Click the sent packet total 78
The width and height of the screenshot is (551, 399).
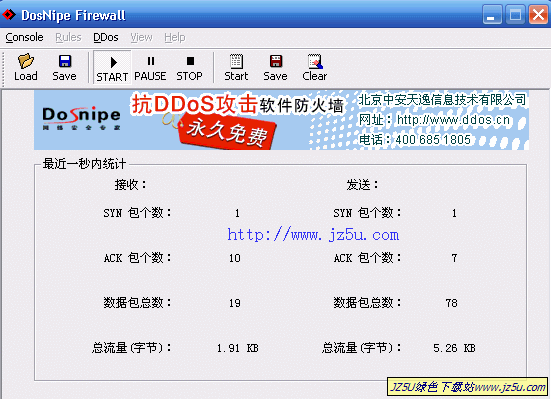452,303
